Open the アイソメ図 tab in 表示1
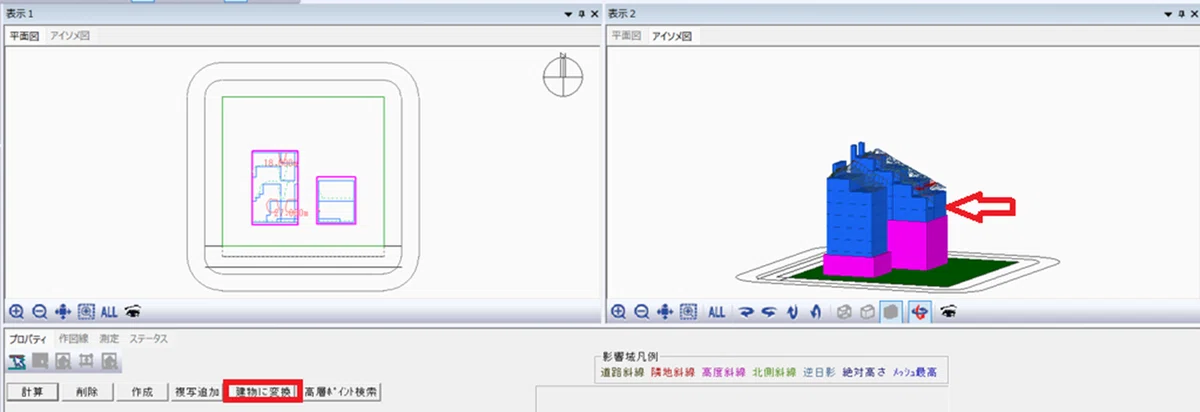 (72, 36)
